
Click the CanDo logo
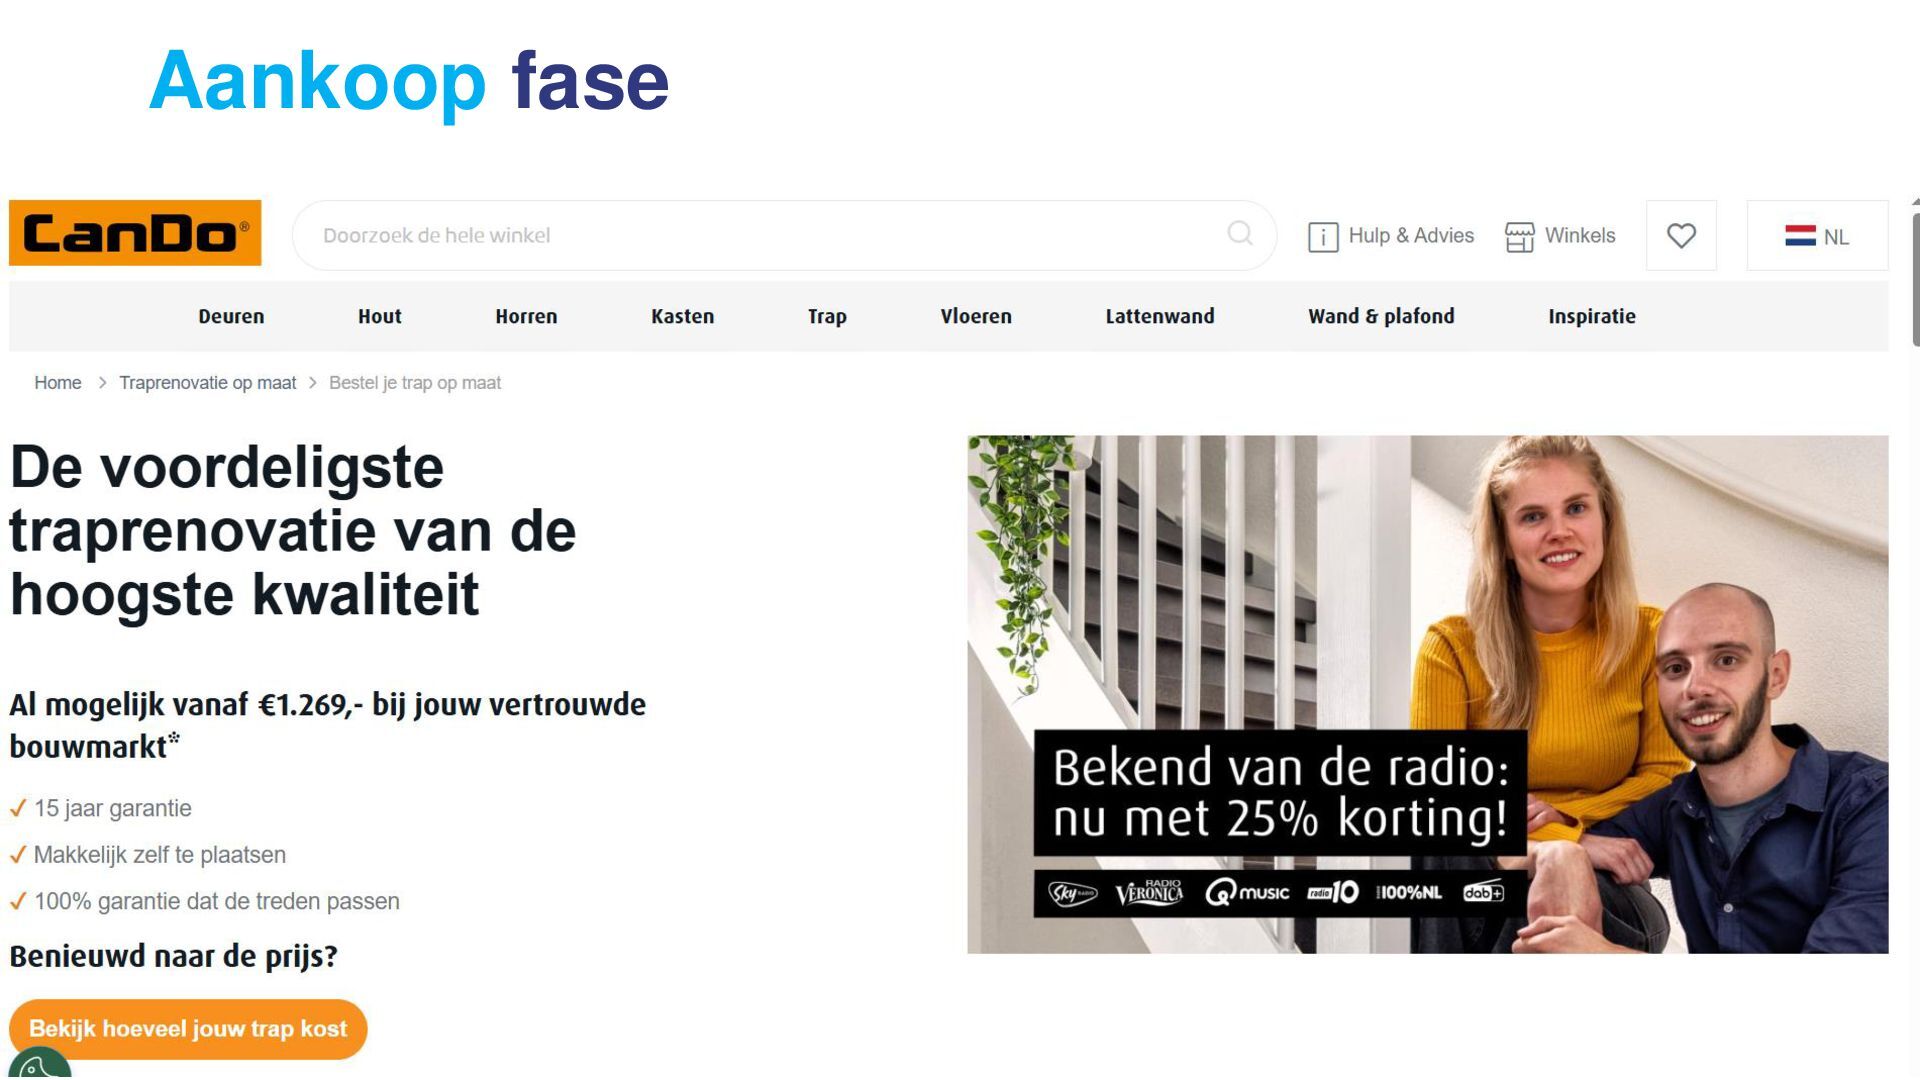point(135,233)
